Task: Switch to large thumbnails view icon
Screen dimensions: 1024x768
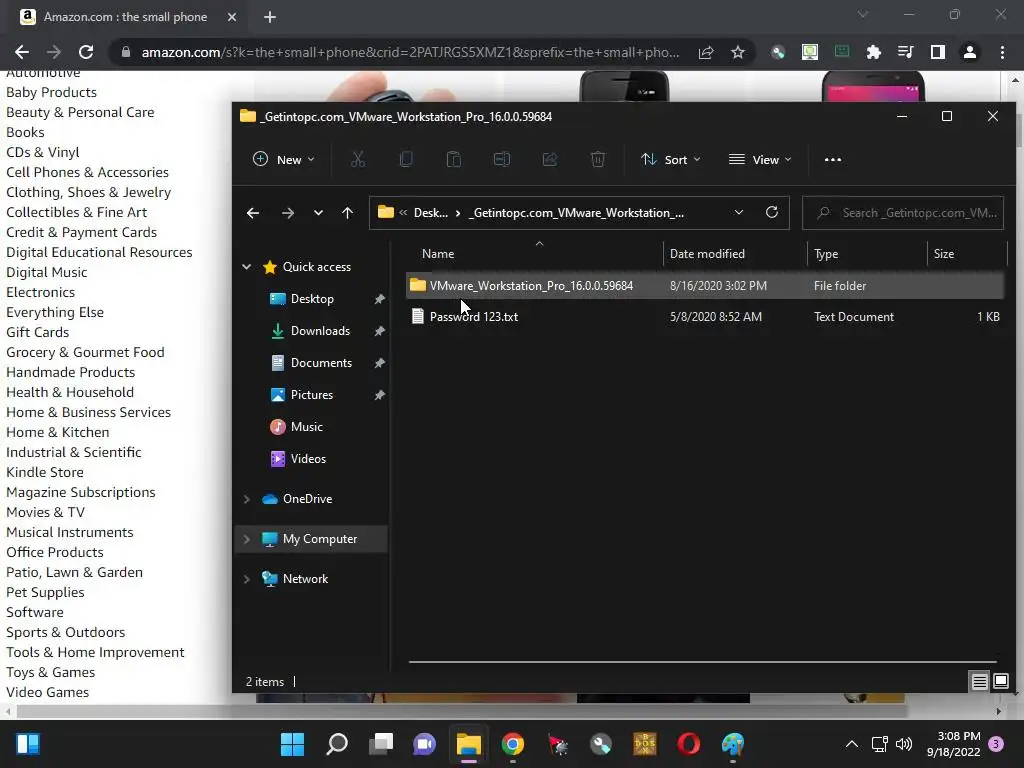Action: pos(1001,682)
